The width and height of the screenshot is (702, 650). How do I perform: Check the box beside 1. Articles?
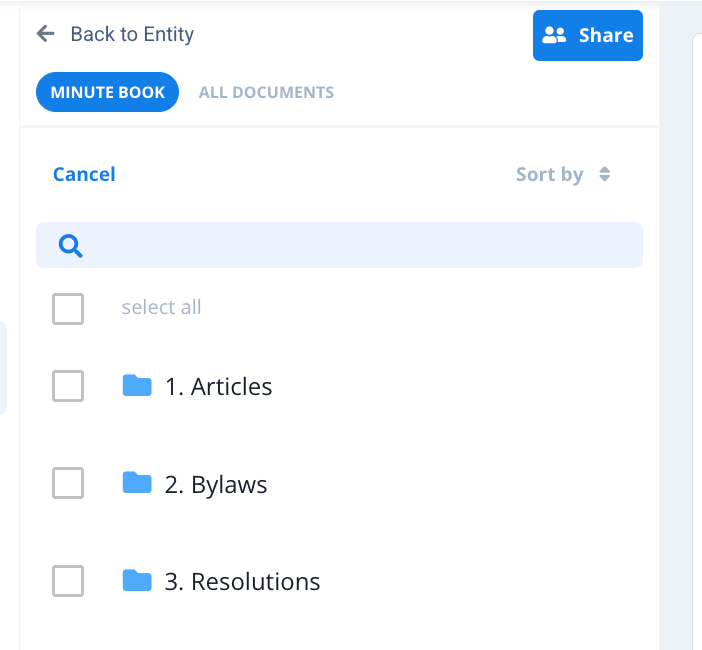68,386
